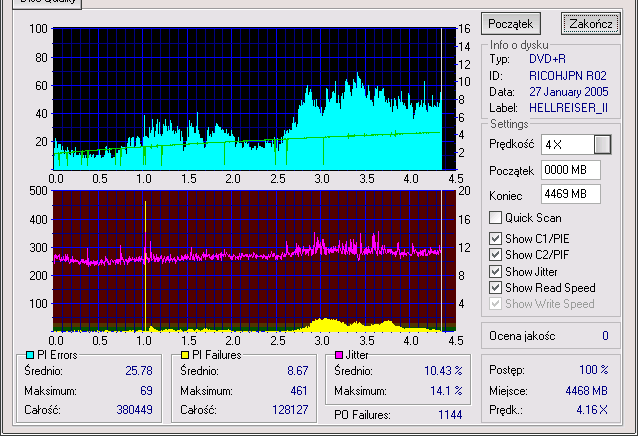Click the Koniec 4469 MB input field
This screenshot has width=638, height=436.
point(570,194)
